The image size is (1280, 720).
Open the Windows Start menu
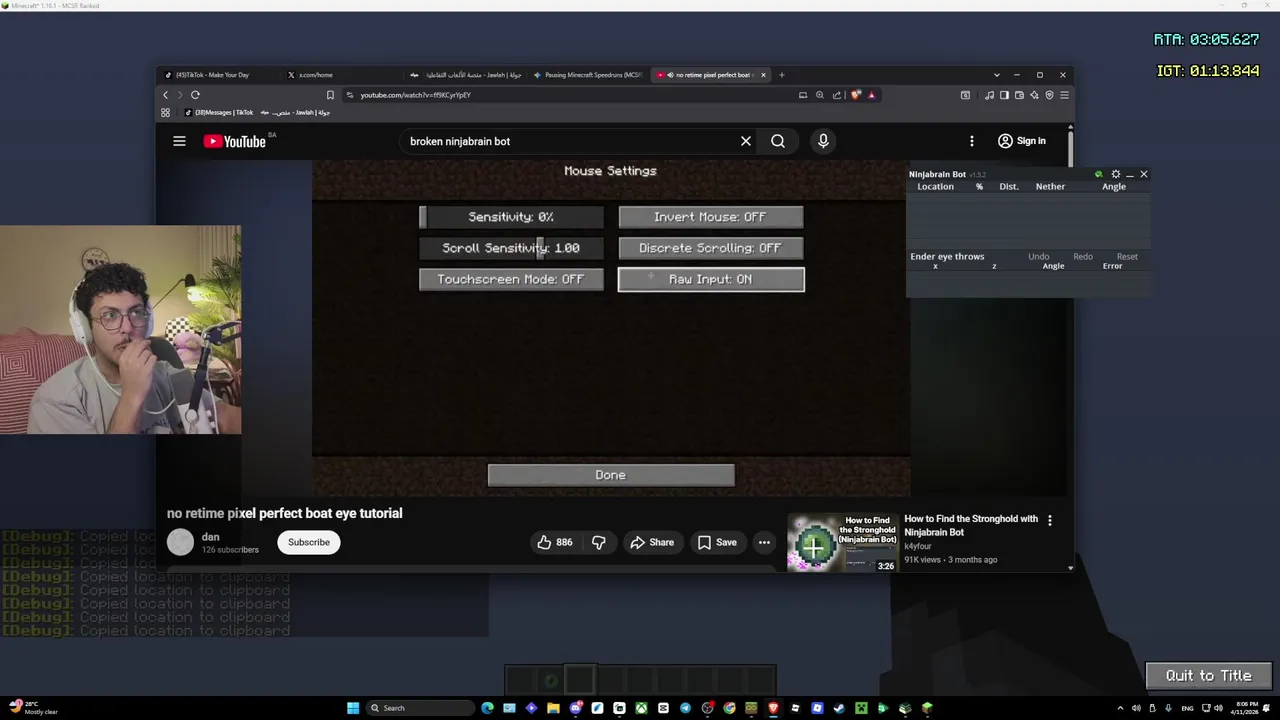pyautogui.click(x=353, y=708)
